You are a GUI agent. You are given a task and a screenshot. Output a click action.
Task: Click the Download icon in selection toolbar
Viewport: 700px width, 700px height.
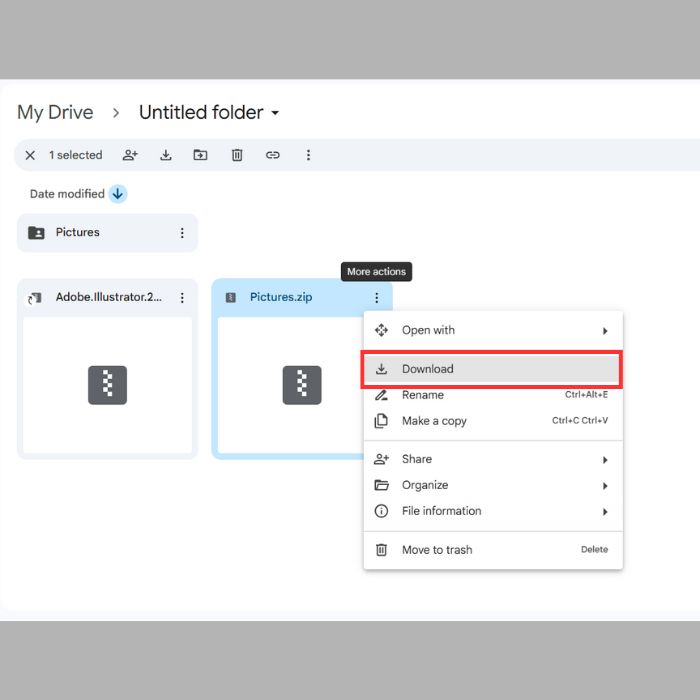pos(166,155)
